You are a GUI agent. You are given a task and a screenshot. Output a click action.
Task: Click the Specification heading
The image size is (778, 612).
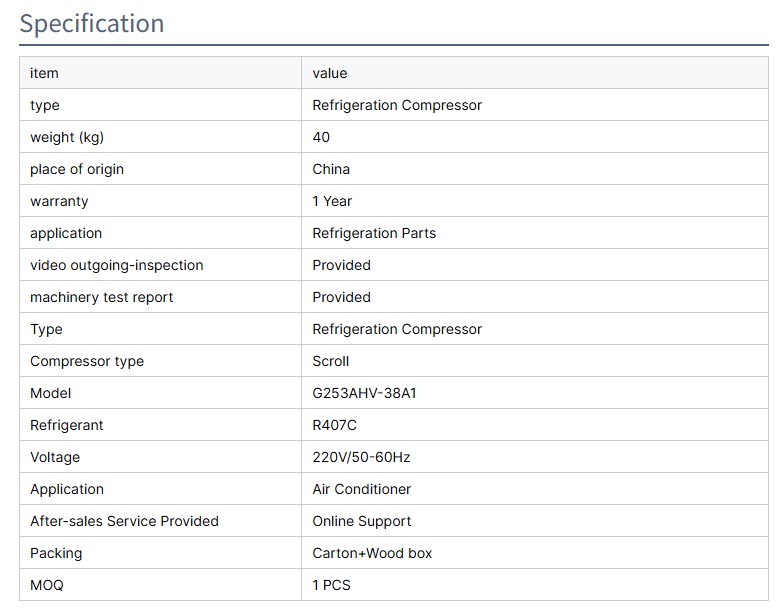pyautogui.click(x=92, y=23)
